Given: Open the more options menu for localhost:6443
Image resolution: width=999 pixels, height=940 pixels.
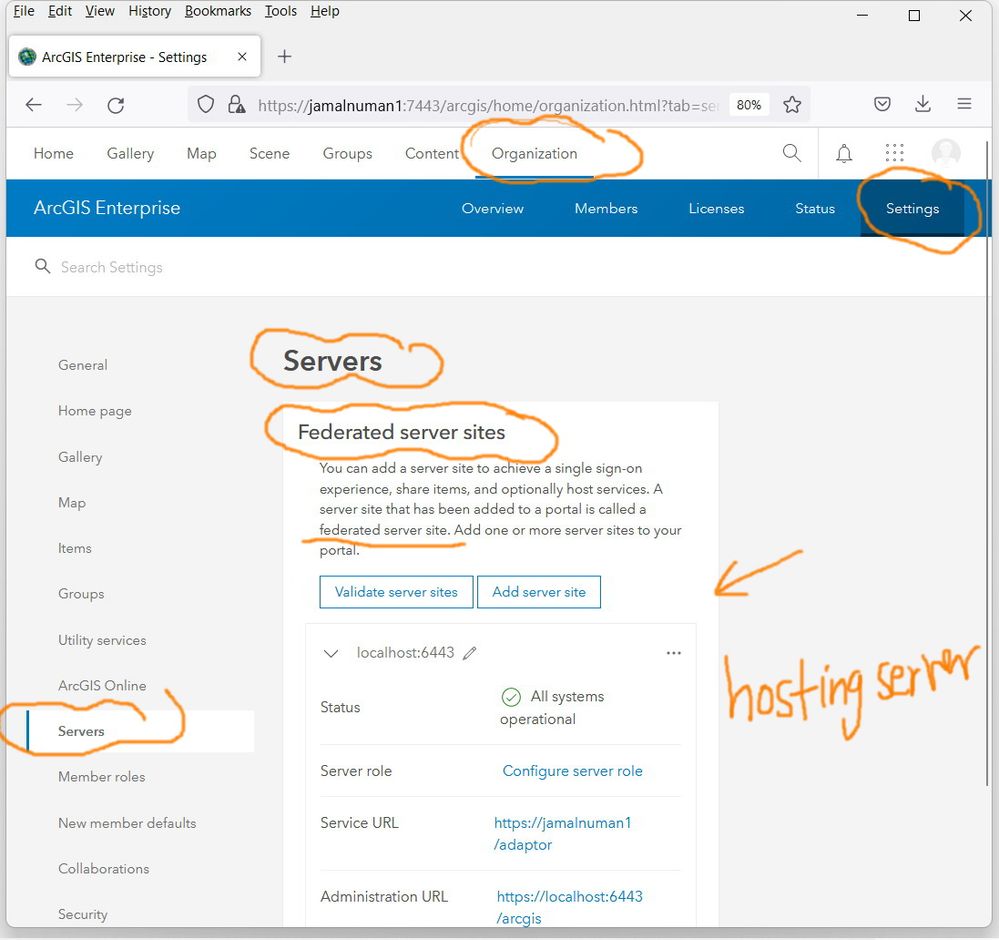Looking at the screenshot, I should pos(673,653).
